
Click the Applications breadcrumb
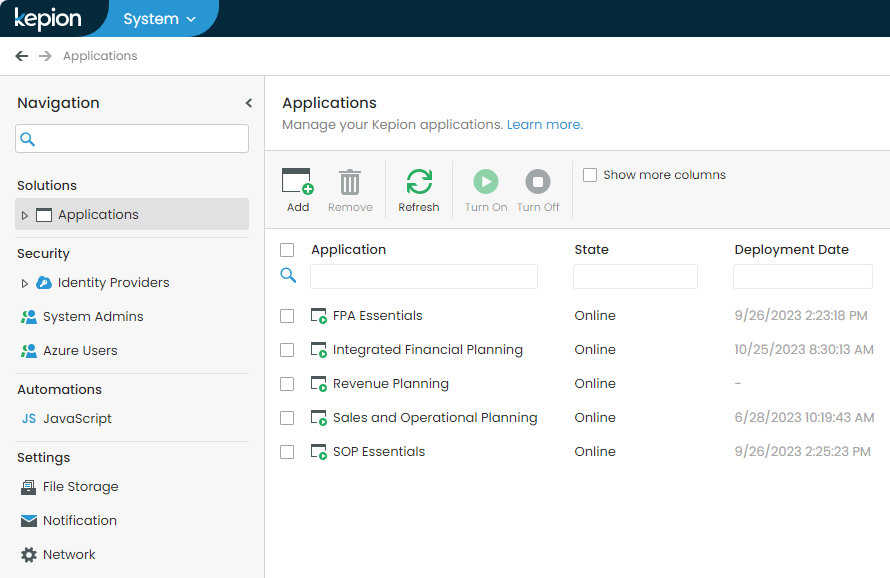coord(100,56)
